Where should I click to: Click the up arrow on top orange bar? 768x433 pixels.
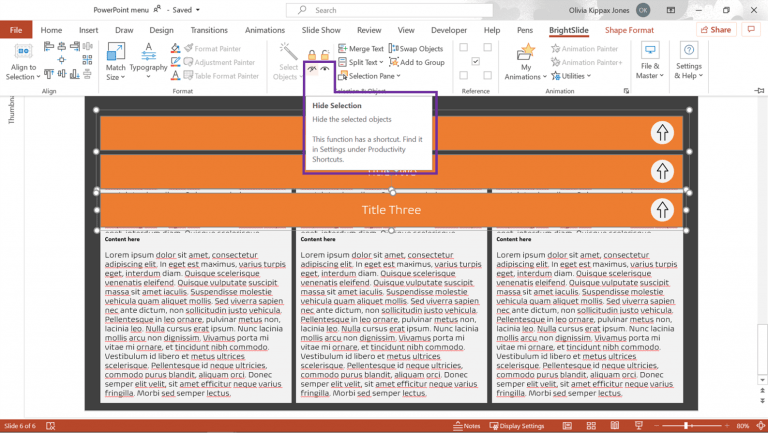click(x=662, y=133)
